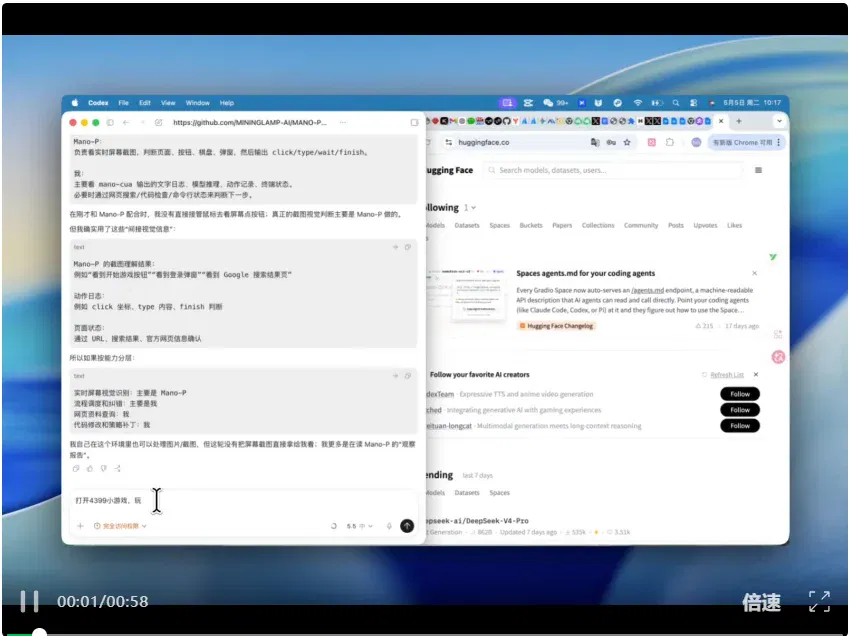This screenshot has width=850, height=636.
Task: Click the Codex message input with 打开4399小游戏
Action: pyautogui.click(x=244, y=500)
